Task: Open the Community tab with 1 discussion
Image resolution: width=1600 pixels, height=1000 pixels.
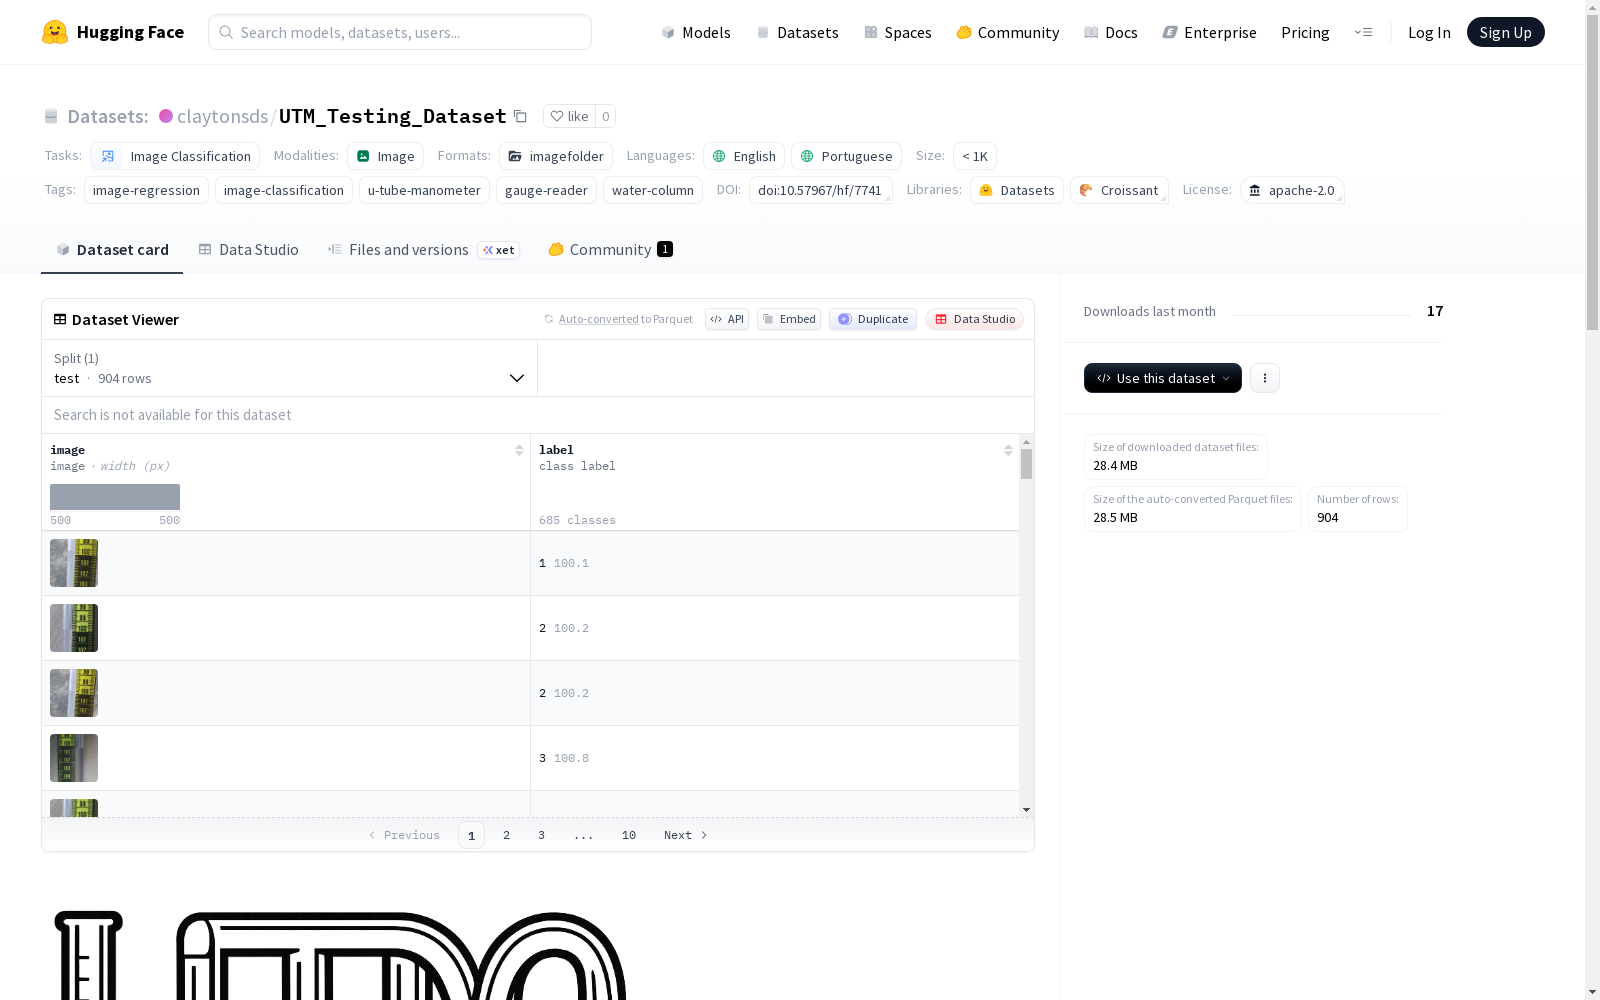Action: 610,250
